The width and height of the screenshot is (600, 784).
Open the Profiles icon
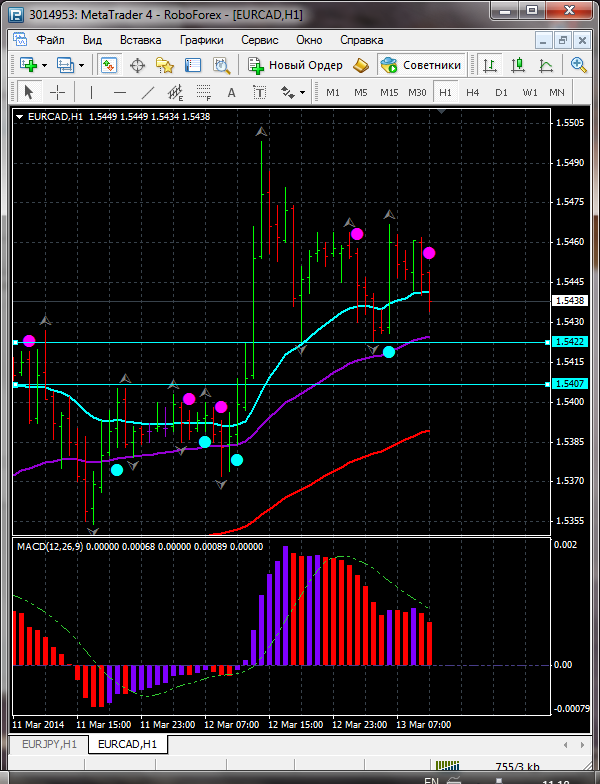[65, 65]
